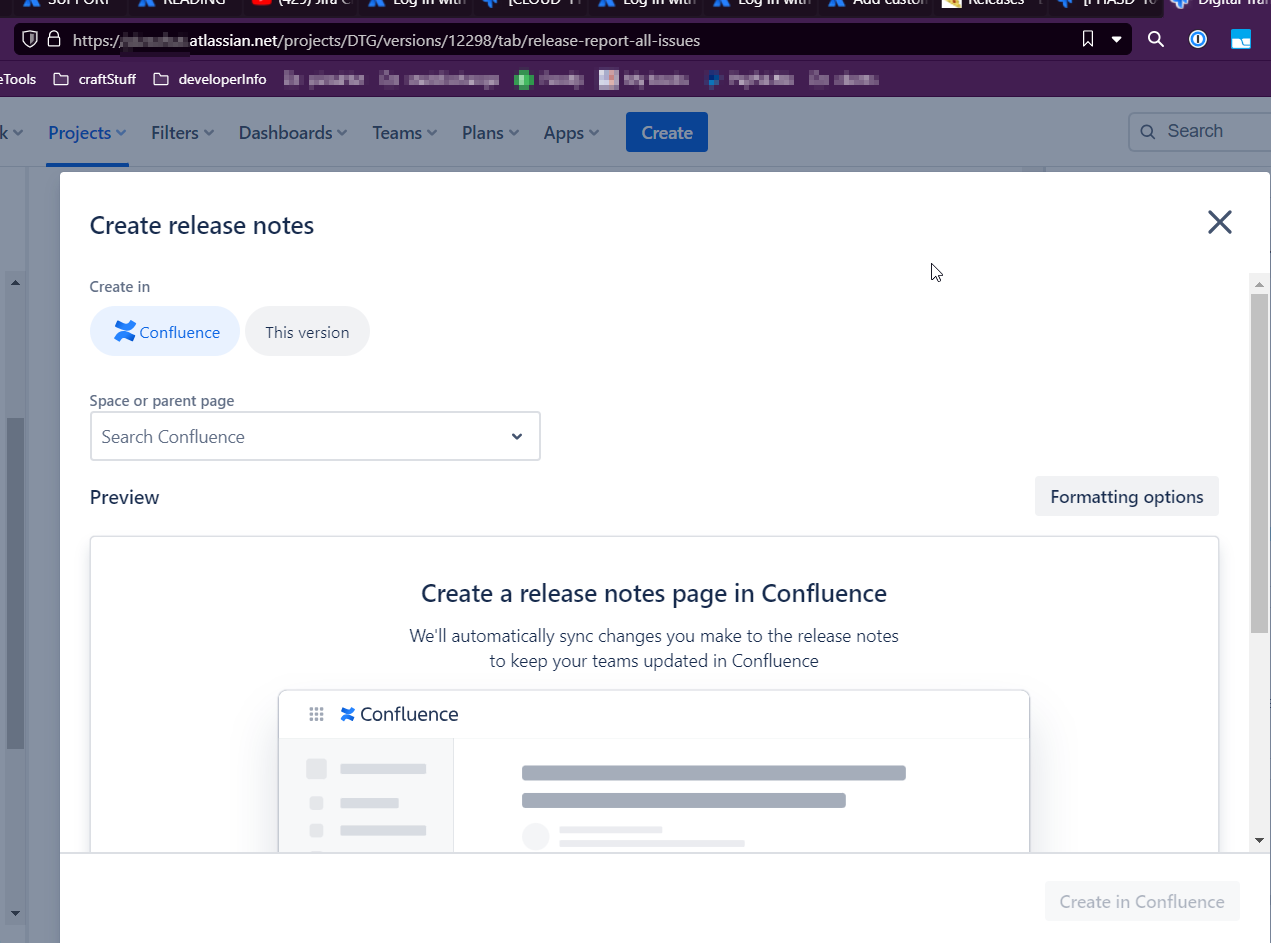Open the Plans menu
The height and width of the screenshot is (943, 1271).
click(490, 132)
